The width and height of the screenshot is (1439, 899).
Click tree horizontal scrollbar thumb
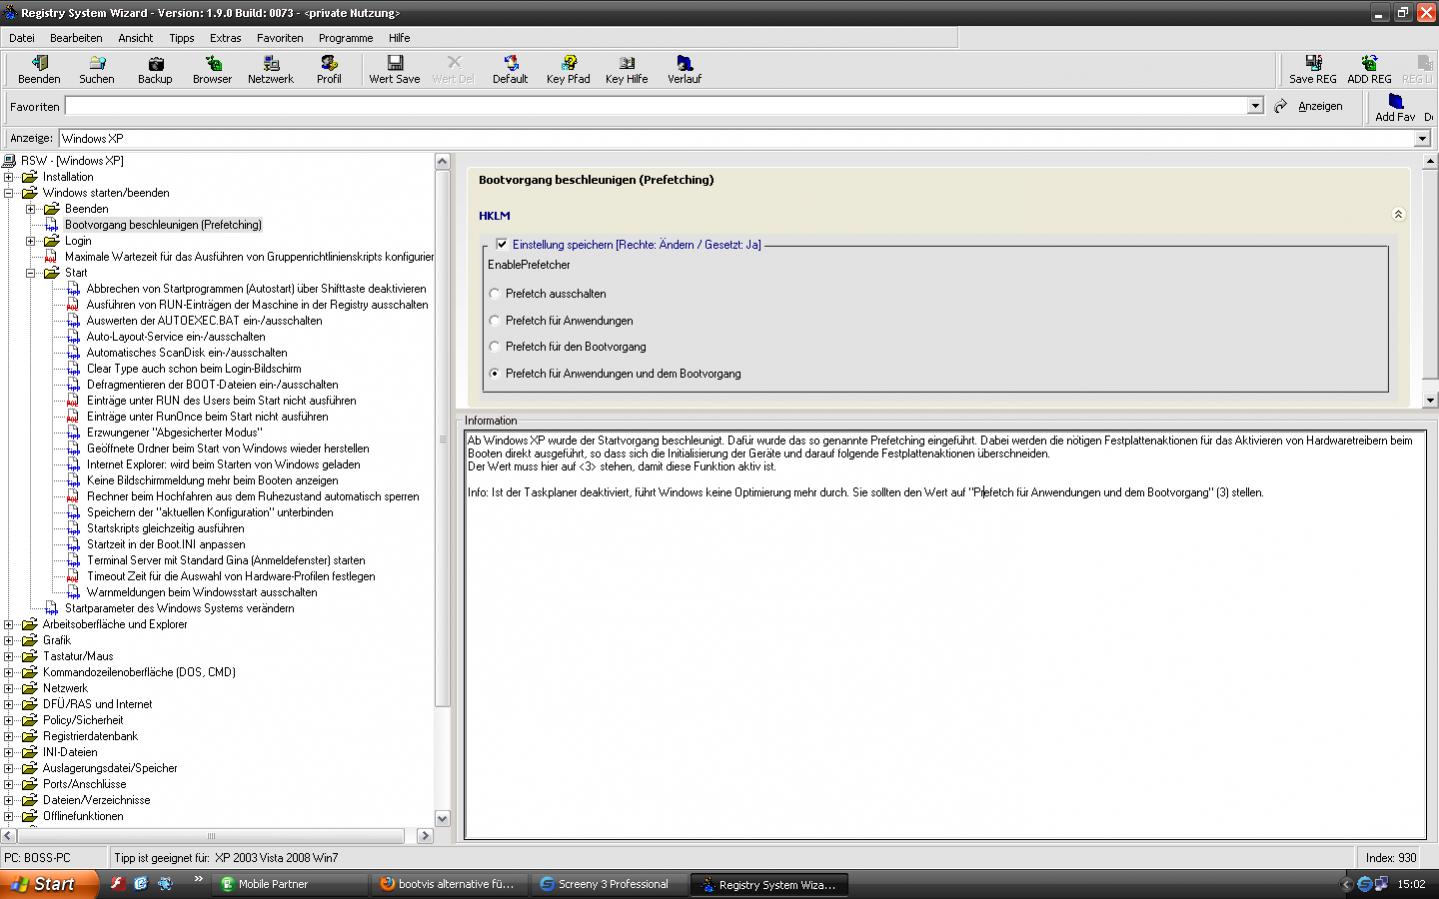tap(211, 836)
